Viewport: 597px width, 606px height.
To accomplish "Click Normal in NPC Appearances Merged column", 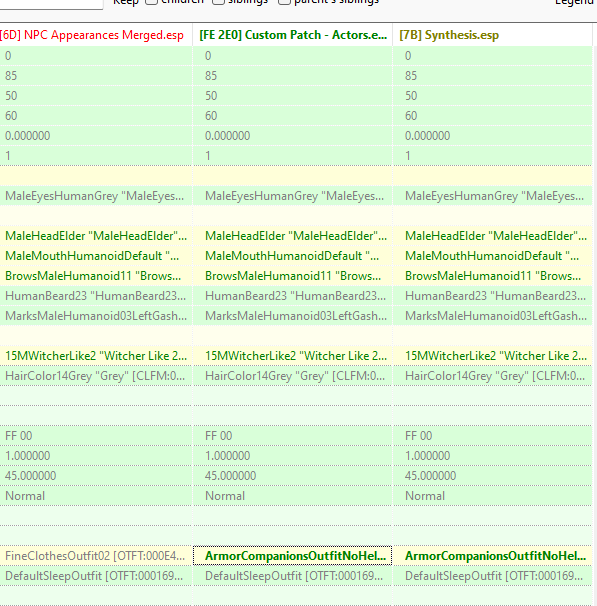I will click(96, 496).
